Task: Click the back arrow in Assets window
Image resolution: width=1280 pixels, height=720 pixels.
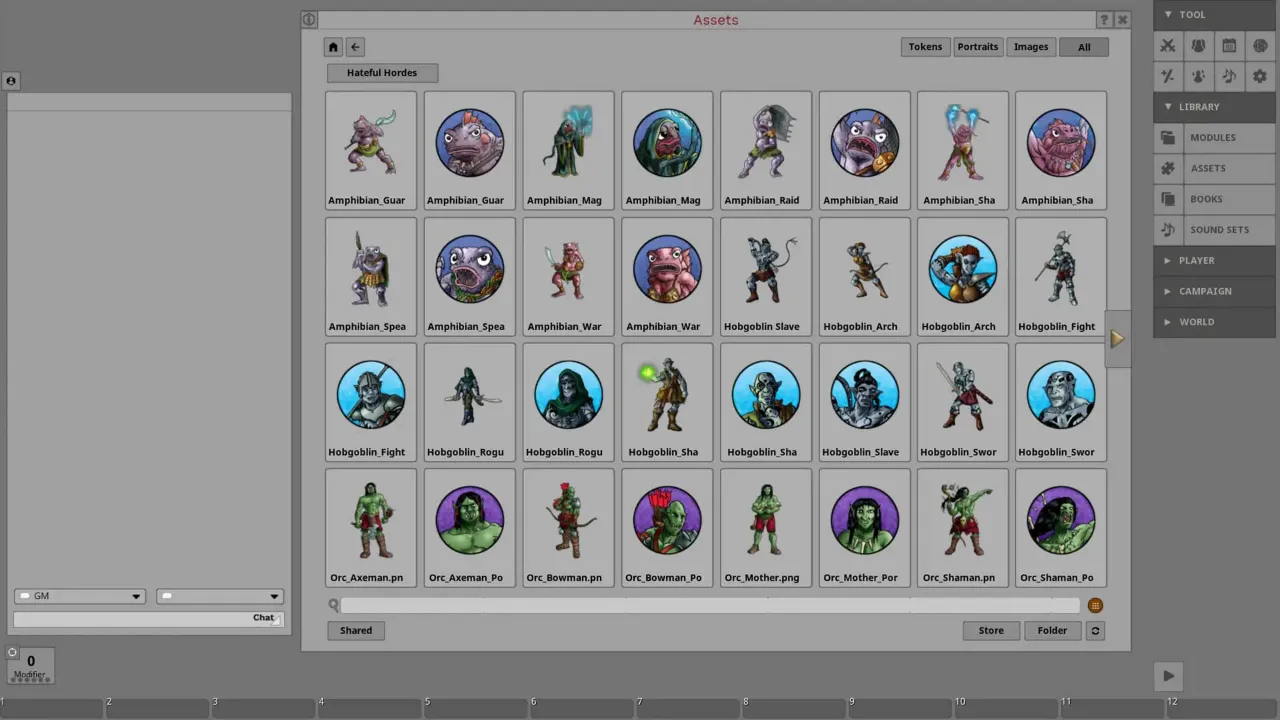Action: (x=355, y=47)
